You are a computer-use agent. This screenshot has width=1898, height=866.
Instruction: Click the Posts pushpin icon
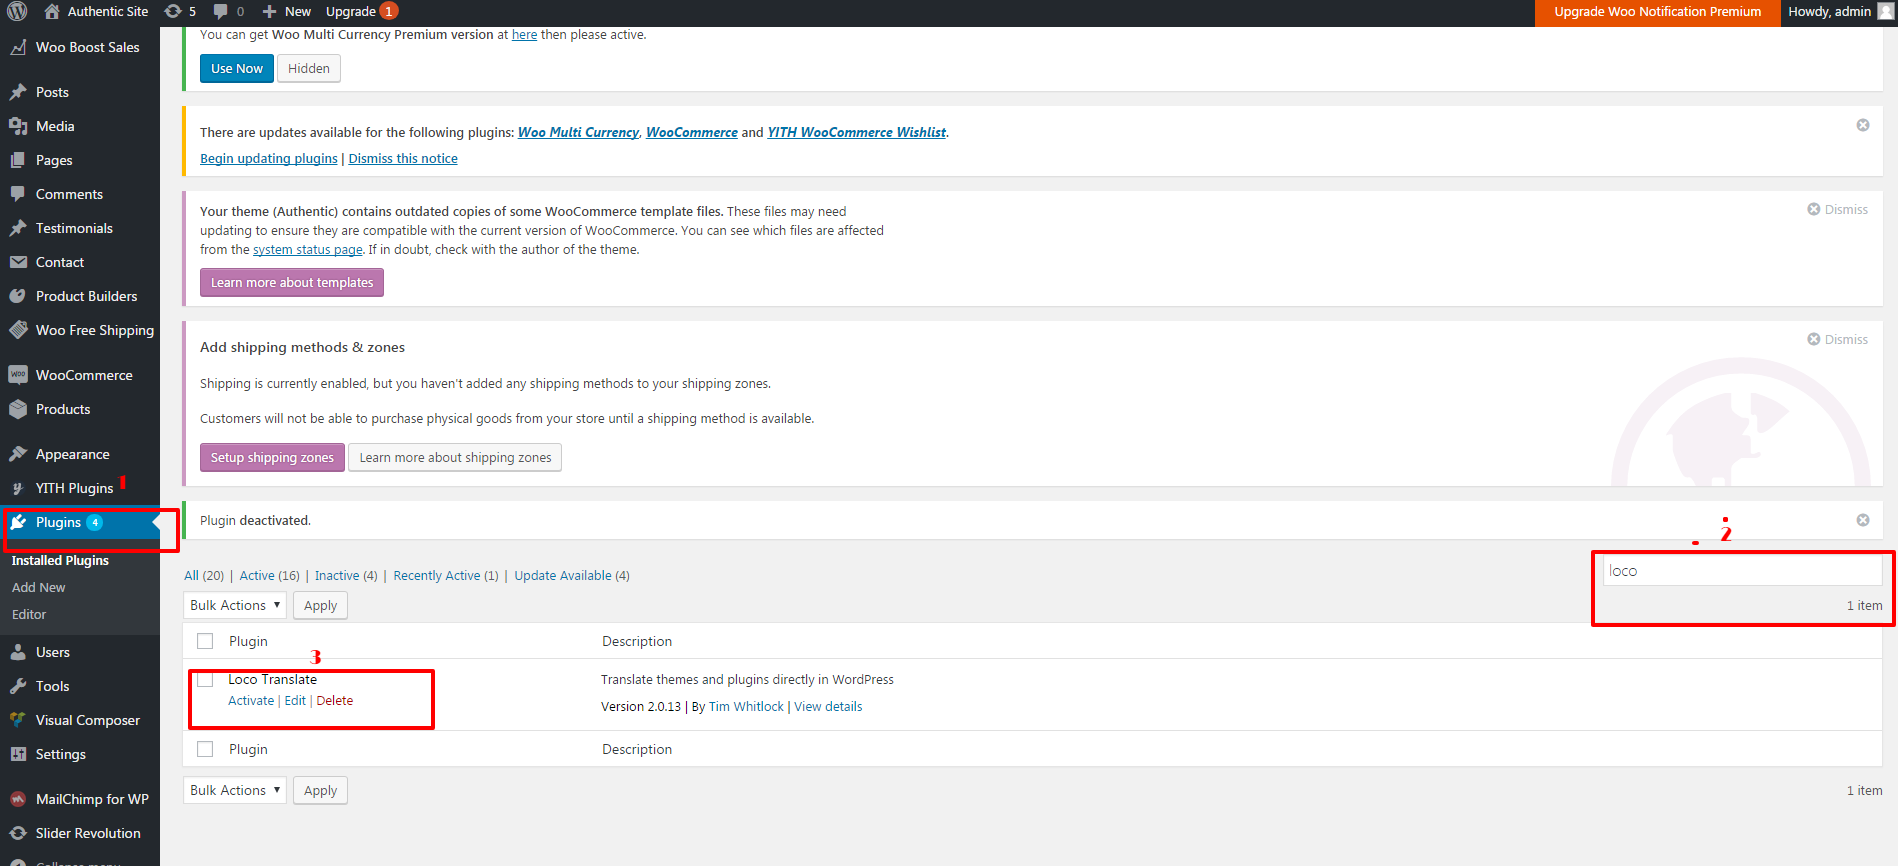[x=18, y=92]
